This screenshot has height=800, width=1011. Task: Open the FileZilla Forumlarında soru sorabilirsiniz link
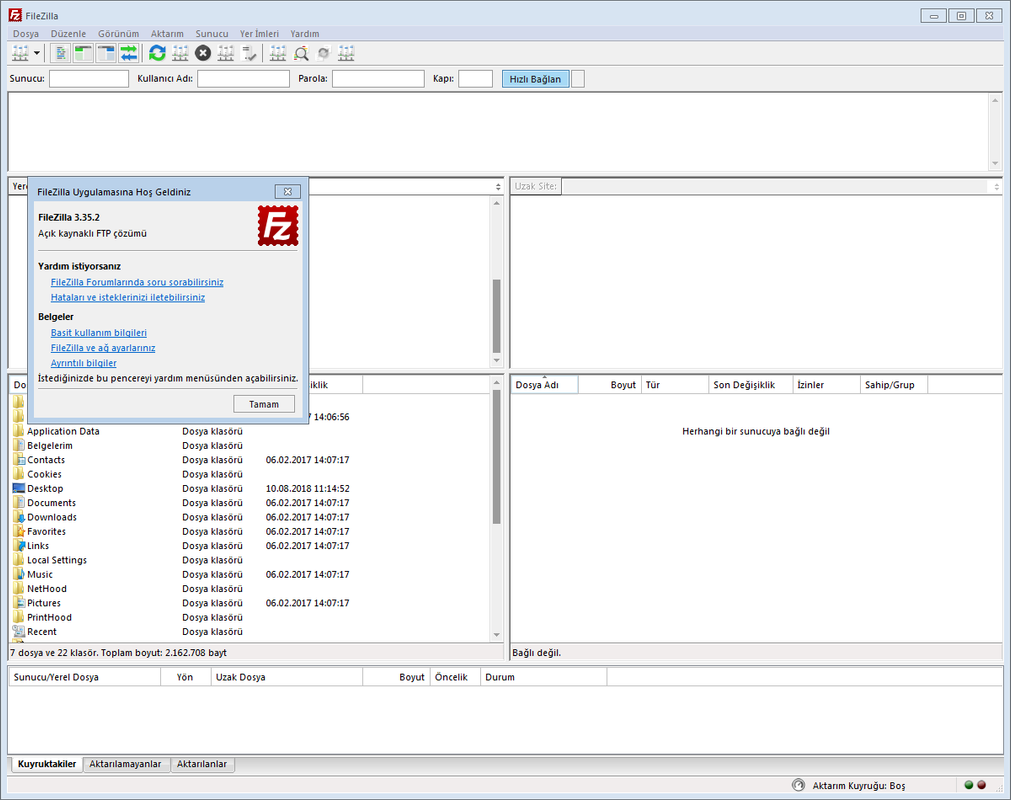[137, 282]
